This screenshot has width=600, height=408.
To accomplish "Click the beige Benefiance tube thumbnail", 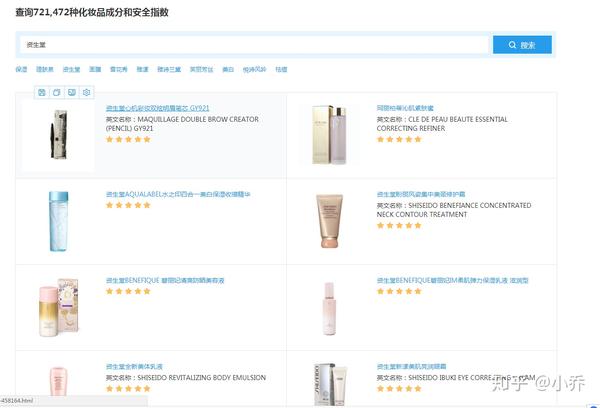I will 329,221.
